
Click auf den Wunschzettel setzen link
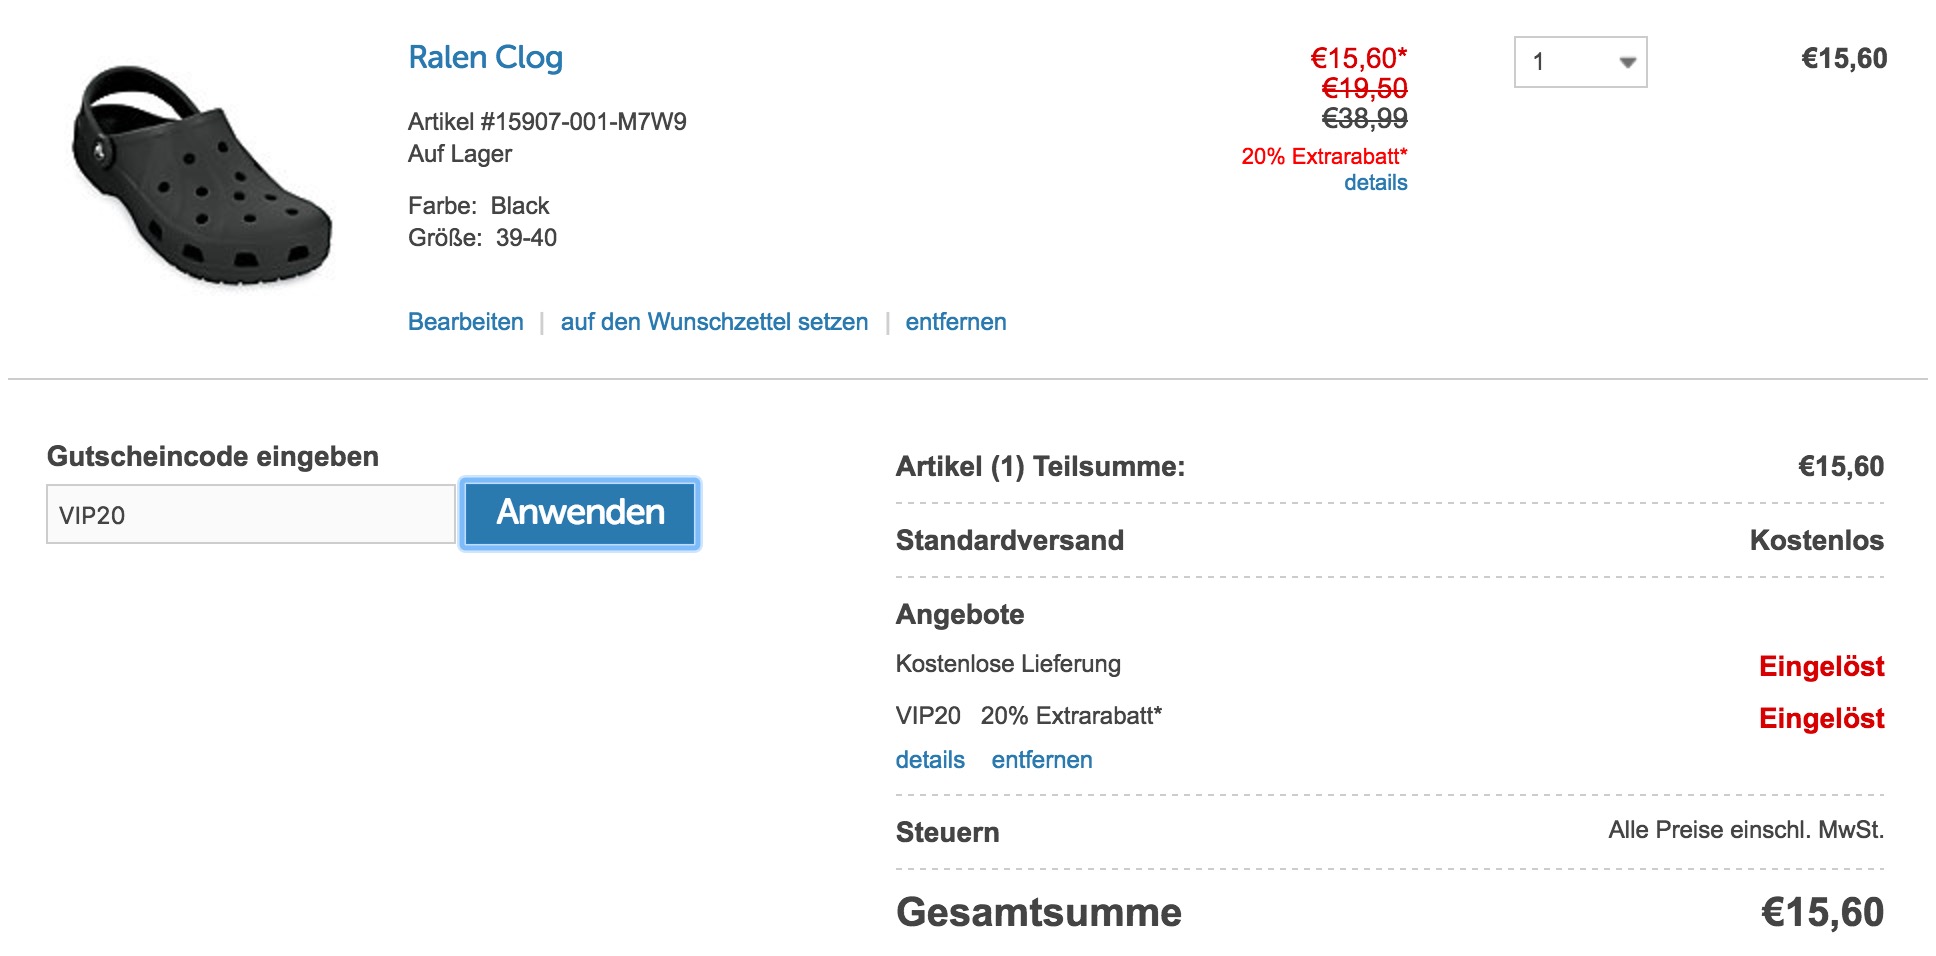pos(714,322)
